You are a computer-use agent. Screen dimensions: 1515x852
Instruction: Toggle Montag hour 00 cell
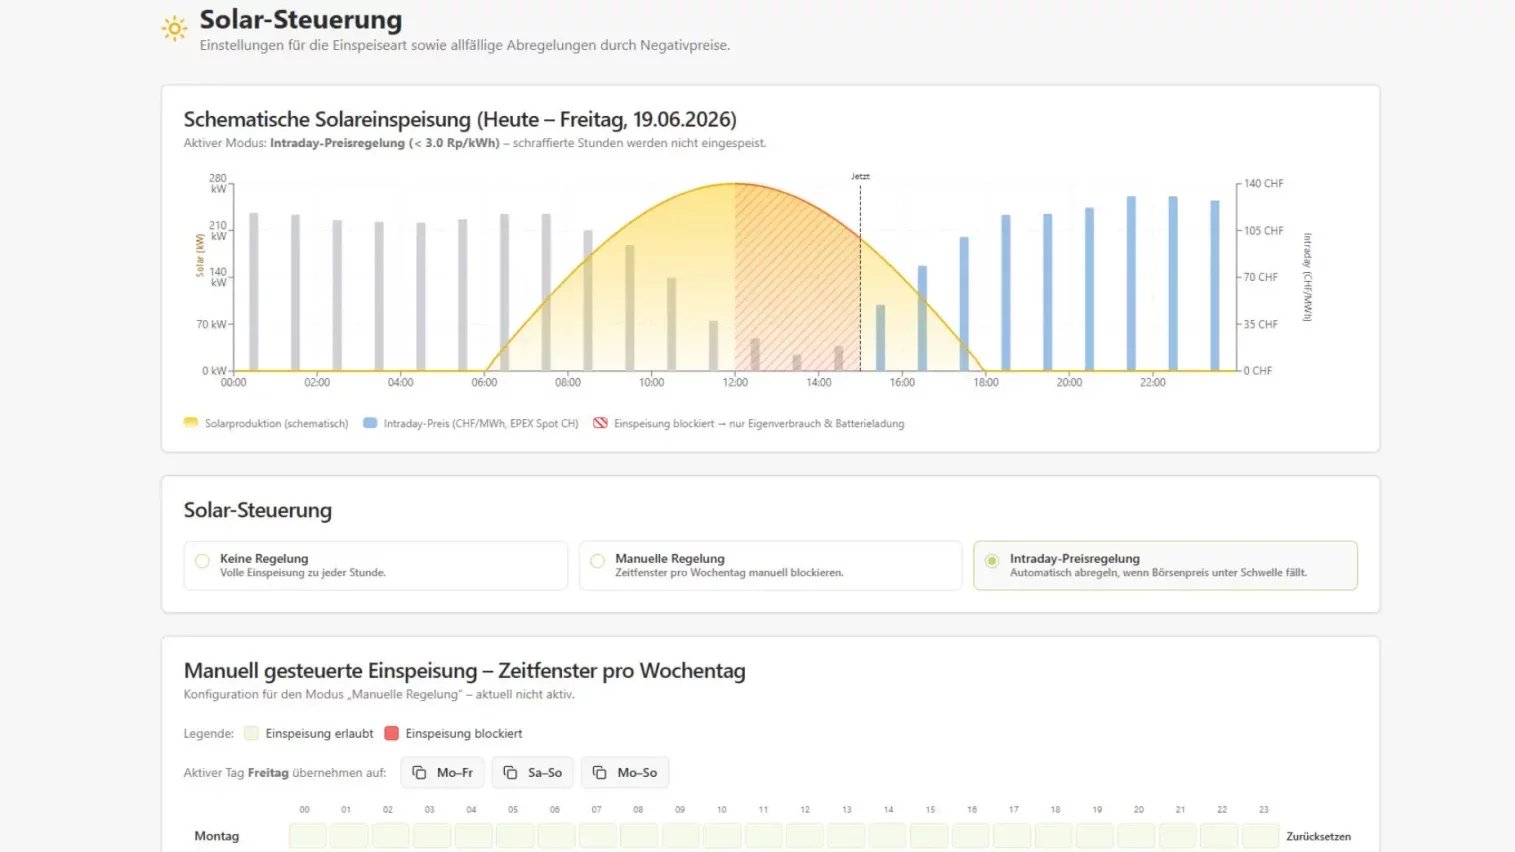(x=307, y=836)
